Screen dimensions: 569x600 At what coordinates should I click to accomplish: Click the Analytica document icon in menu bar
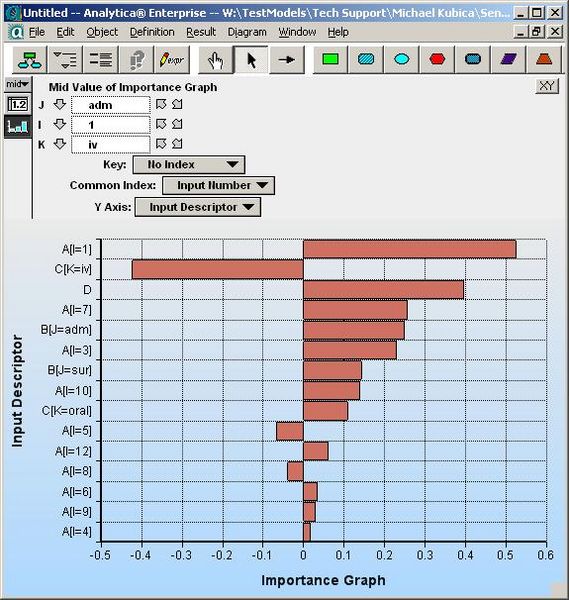tap(15, 32)
